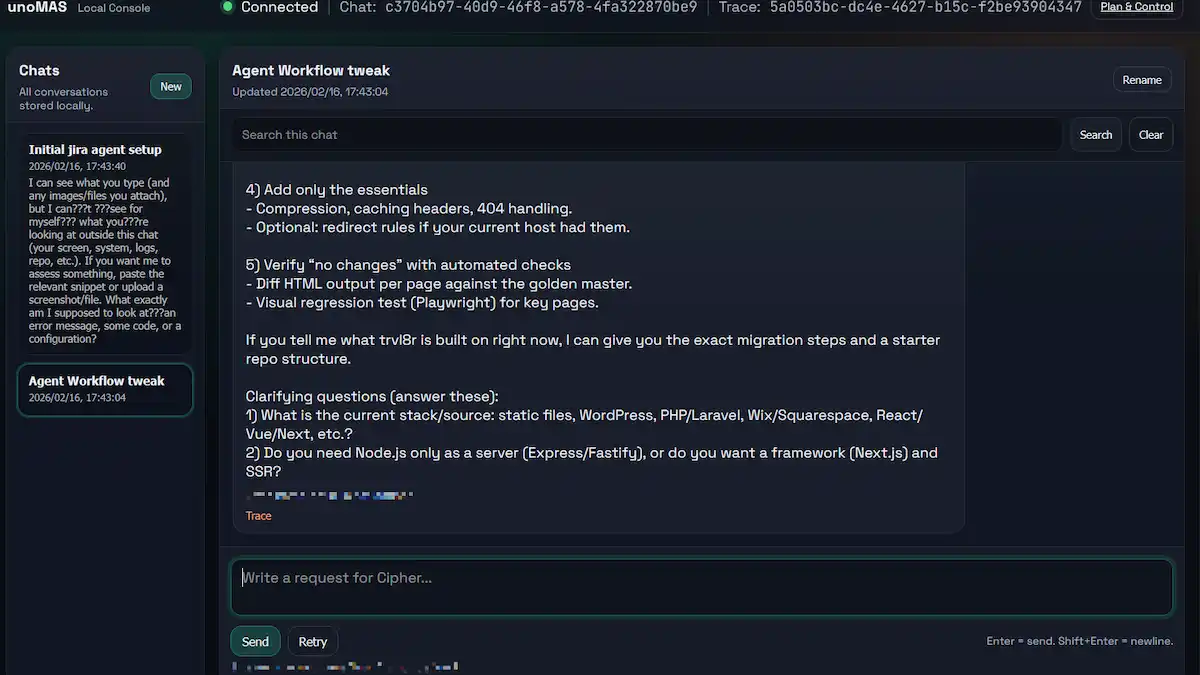Send the request
1200x675 pixels.
click(x=255, y=642)
